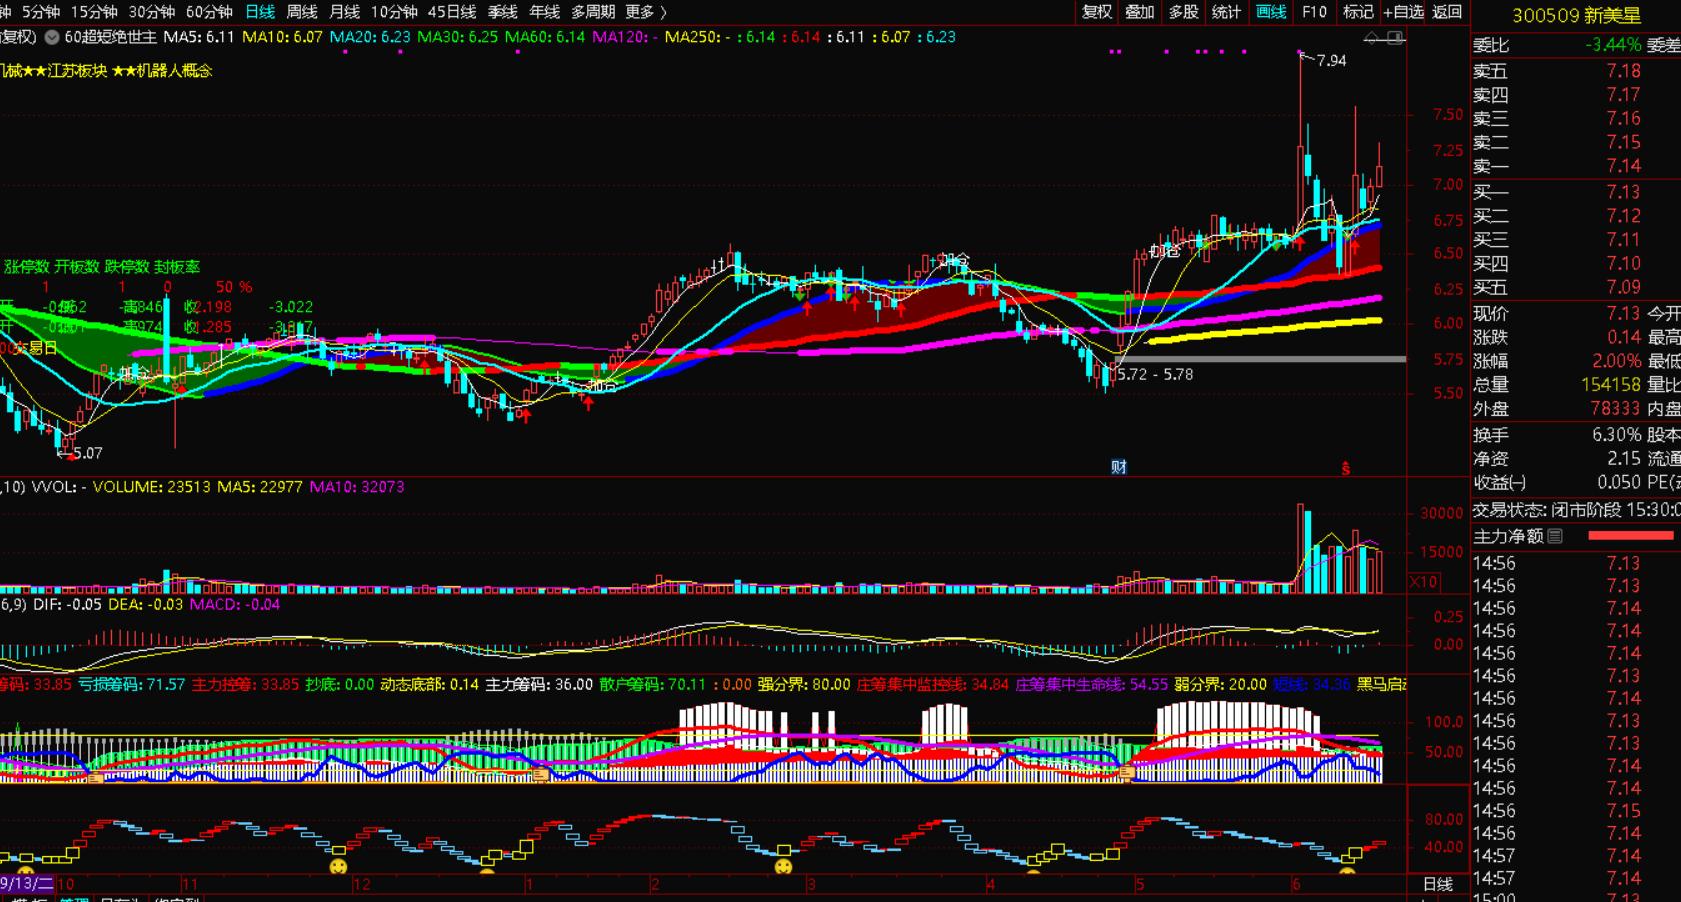This screenshot has width=1681, height=902.
Task: Click the 主力净额 red bar
Action: point(1631,536)
